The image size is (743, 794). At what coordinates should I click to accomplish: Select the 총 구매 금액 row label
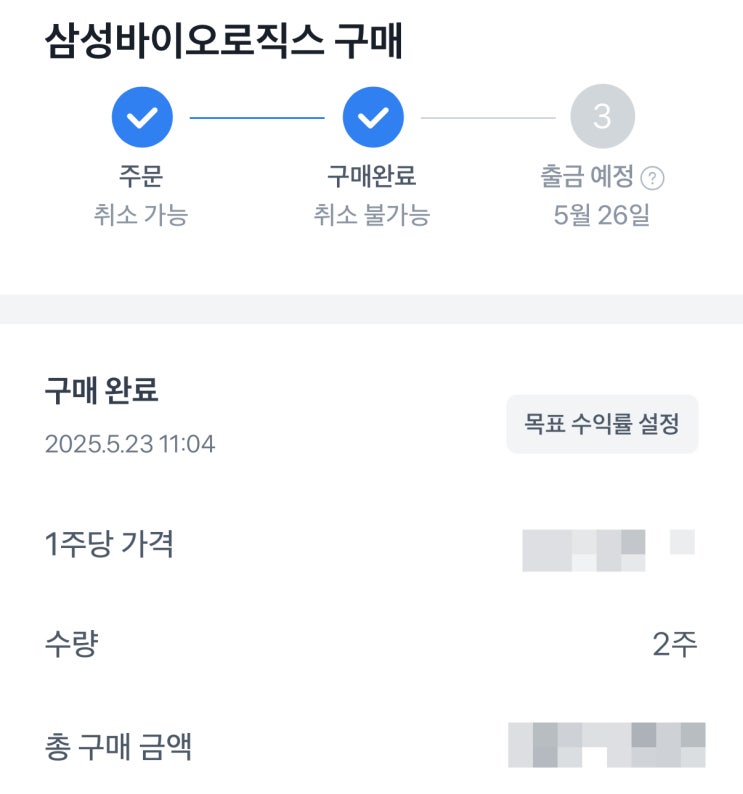119,746
